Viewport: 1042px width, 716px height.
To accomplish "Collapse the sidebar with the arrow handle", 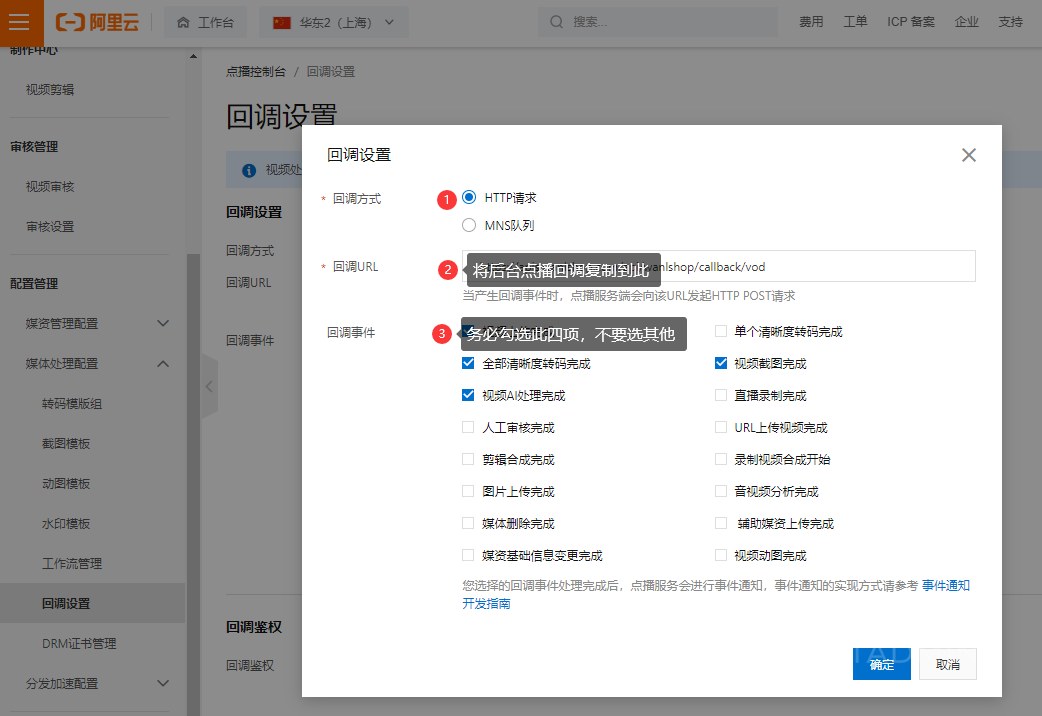I will tap(209, 386).
